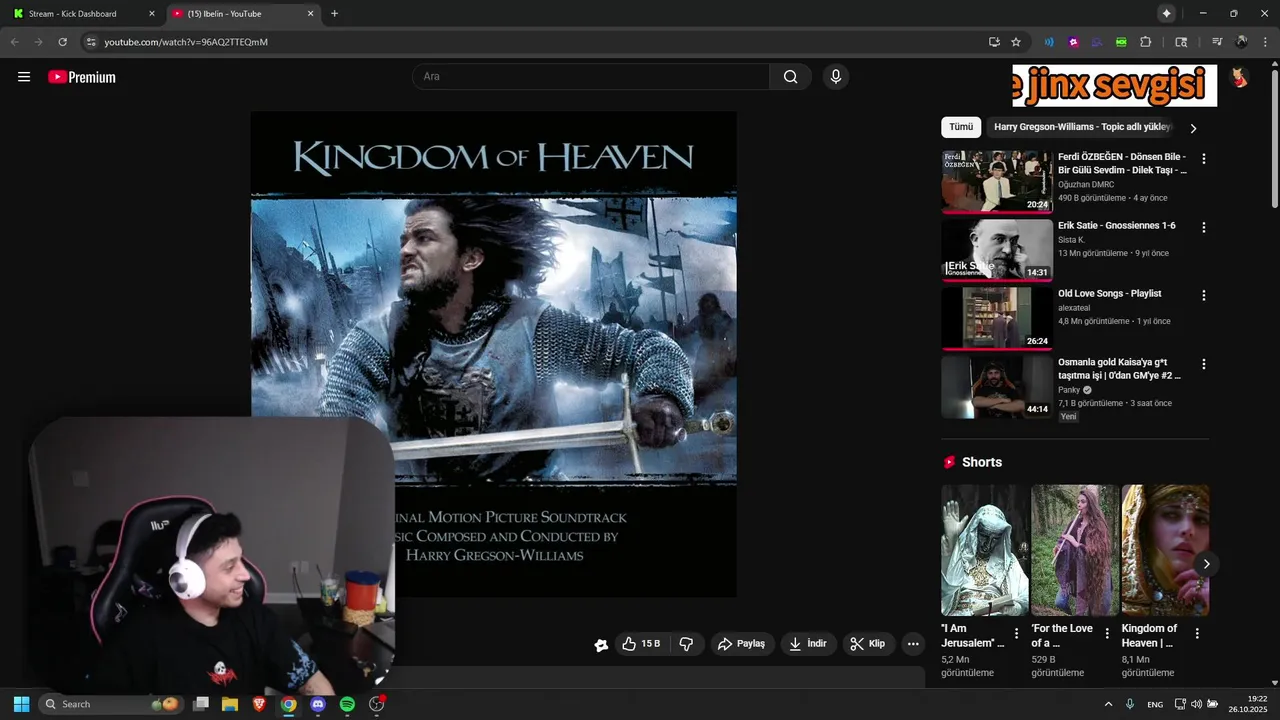Open Osmanla gold Kaisa'ya video title
1280x720 pixels.
[1119, 369]
